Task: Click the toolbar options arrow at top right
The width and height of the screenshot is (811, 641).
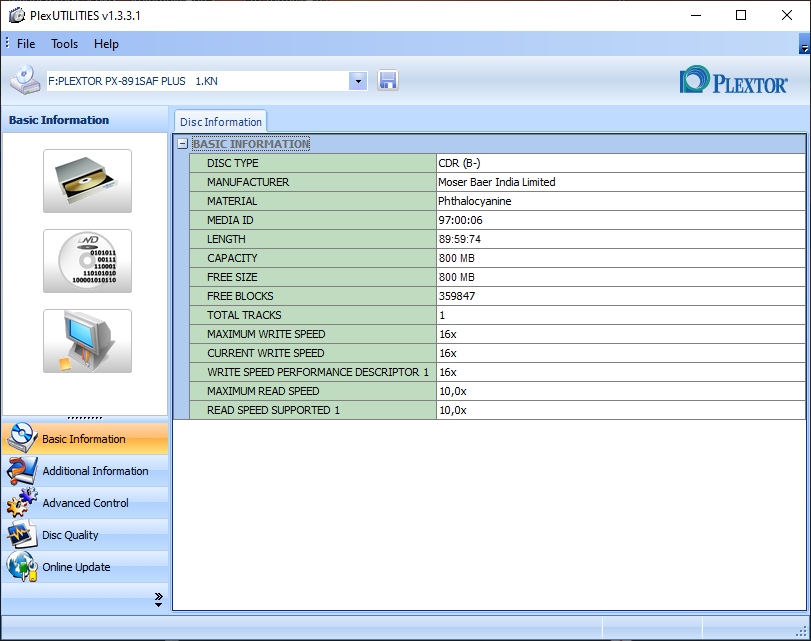Action: [x=804, y=46]
